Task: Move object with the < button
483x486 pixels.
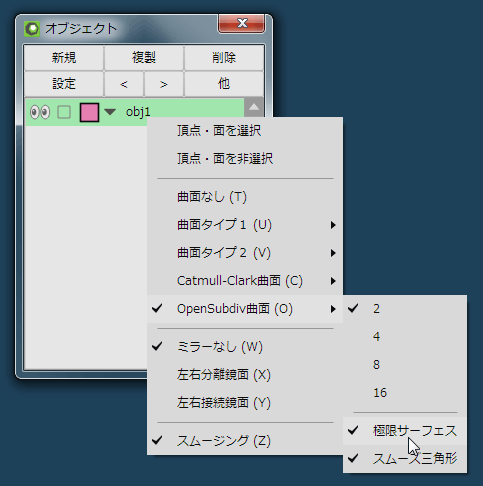Action: tap(124, 84)
